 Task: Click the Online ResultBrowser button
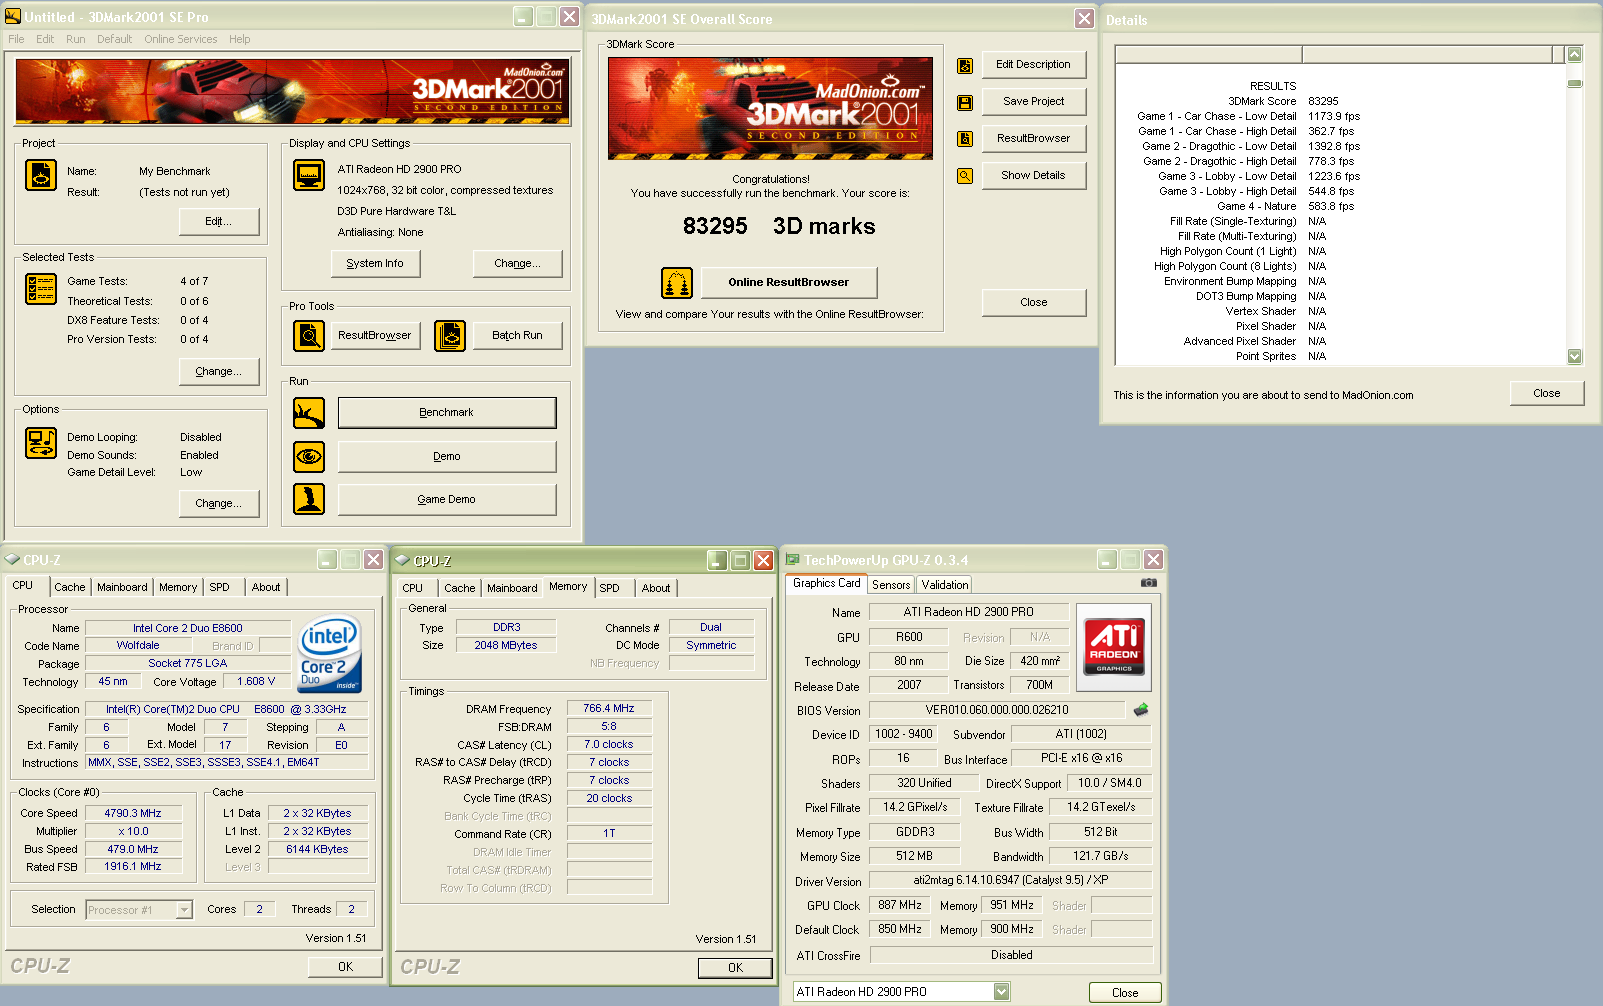coord(789,283)
